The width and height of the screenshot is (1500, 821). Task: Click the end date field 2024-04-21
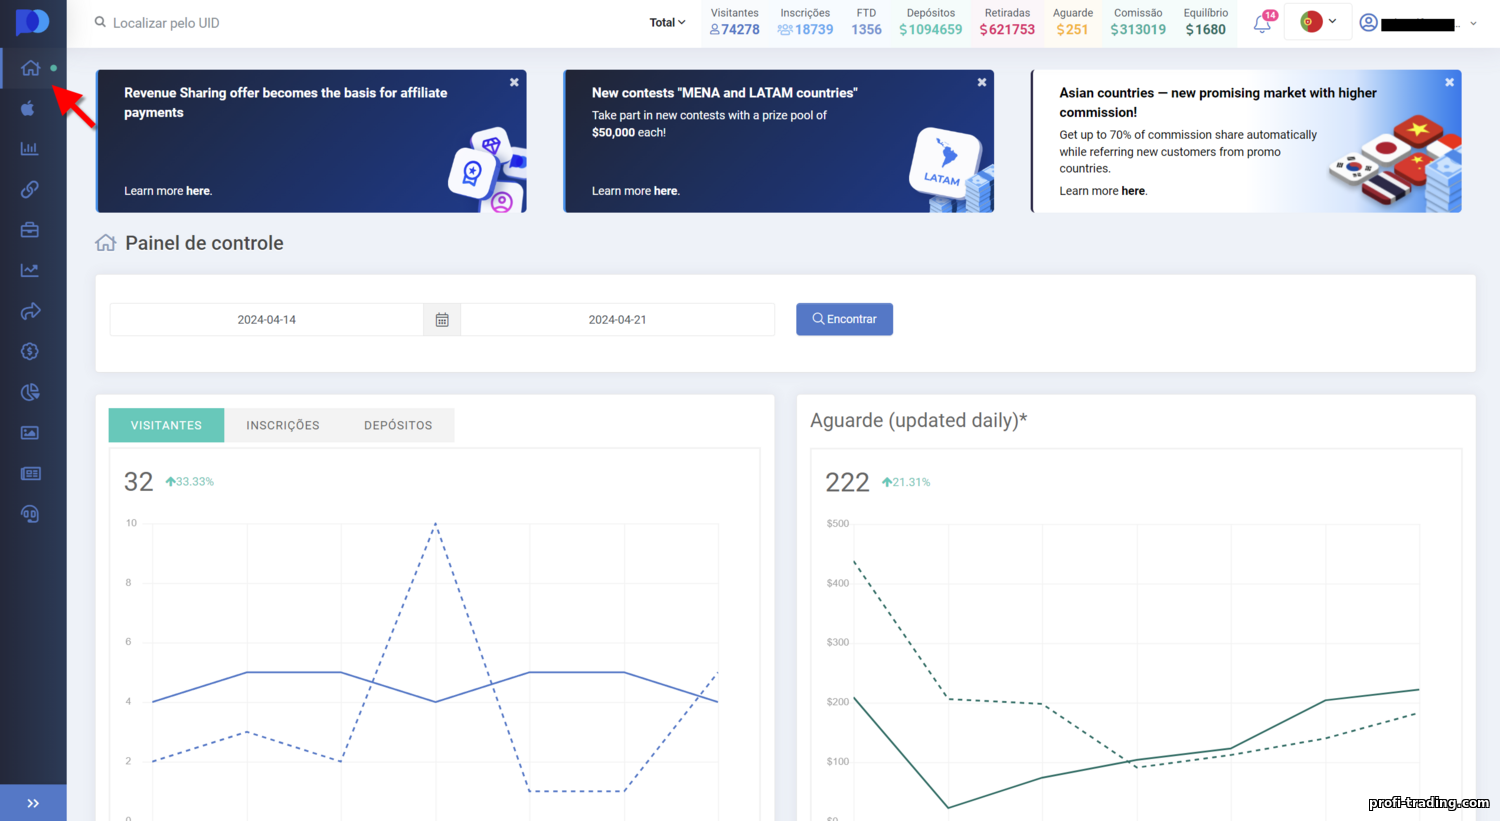coord(617,320)
